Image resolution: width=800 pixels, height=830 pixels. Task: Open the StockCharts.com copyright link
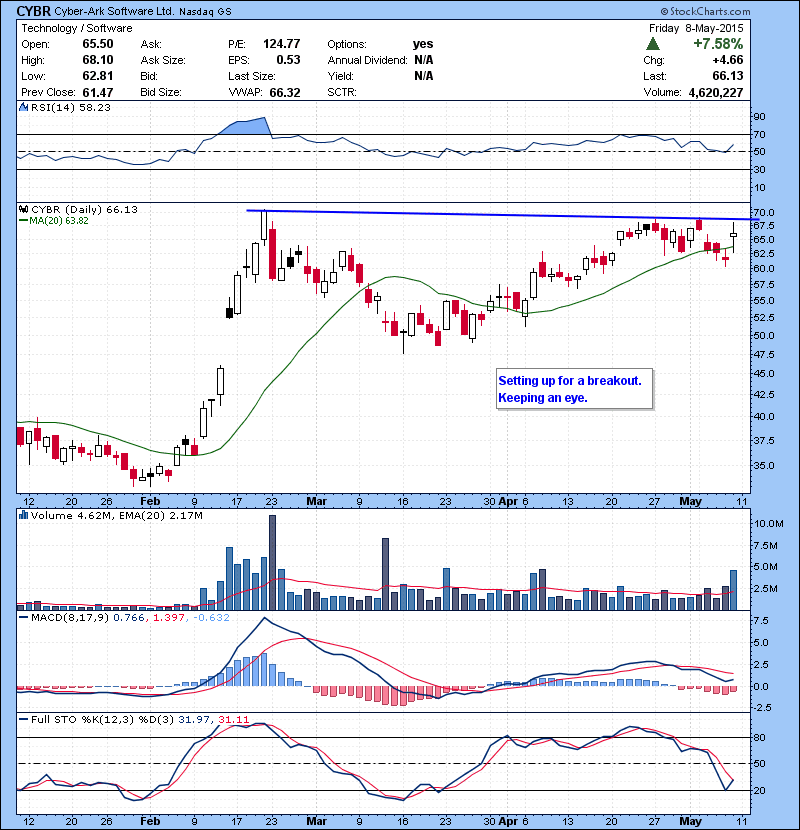point(705,11)
